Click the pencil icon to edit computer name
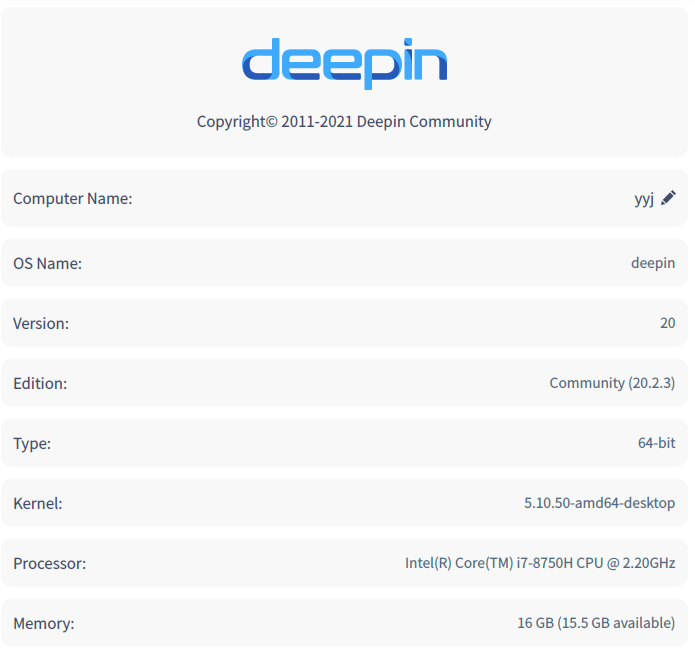The height and width of the screenshot is (667, 695). point(668,198)
